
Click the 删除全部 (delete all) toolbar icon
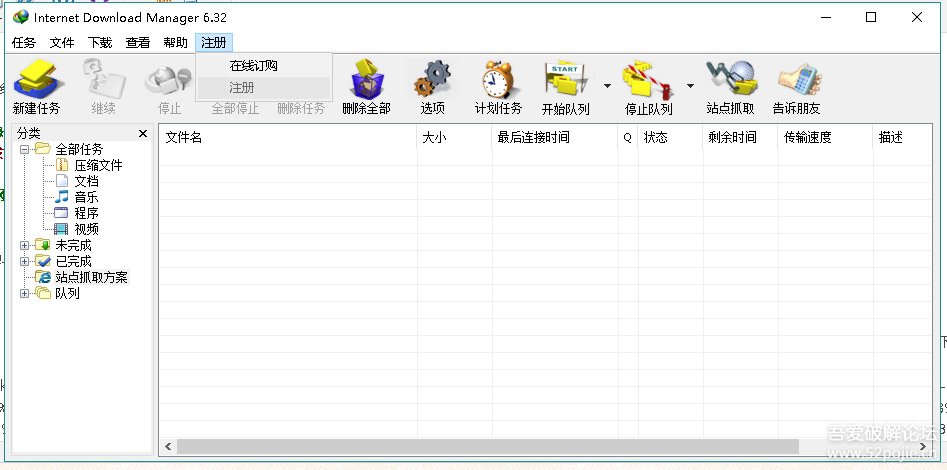367,80
